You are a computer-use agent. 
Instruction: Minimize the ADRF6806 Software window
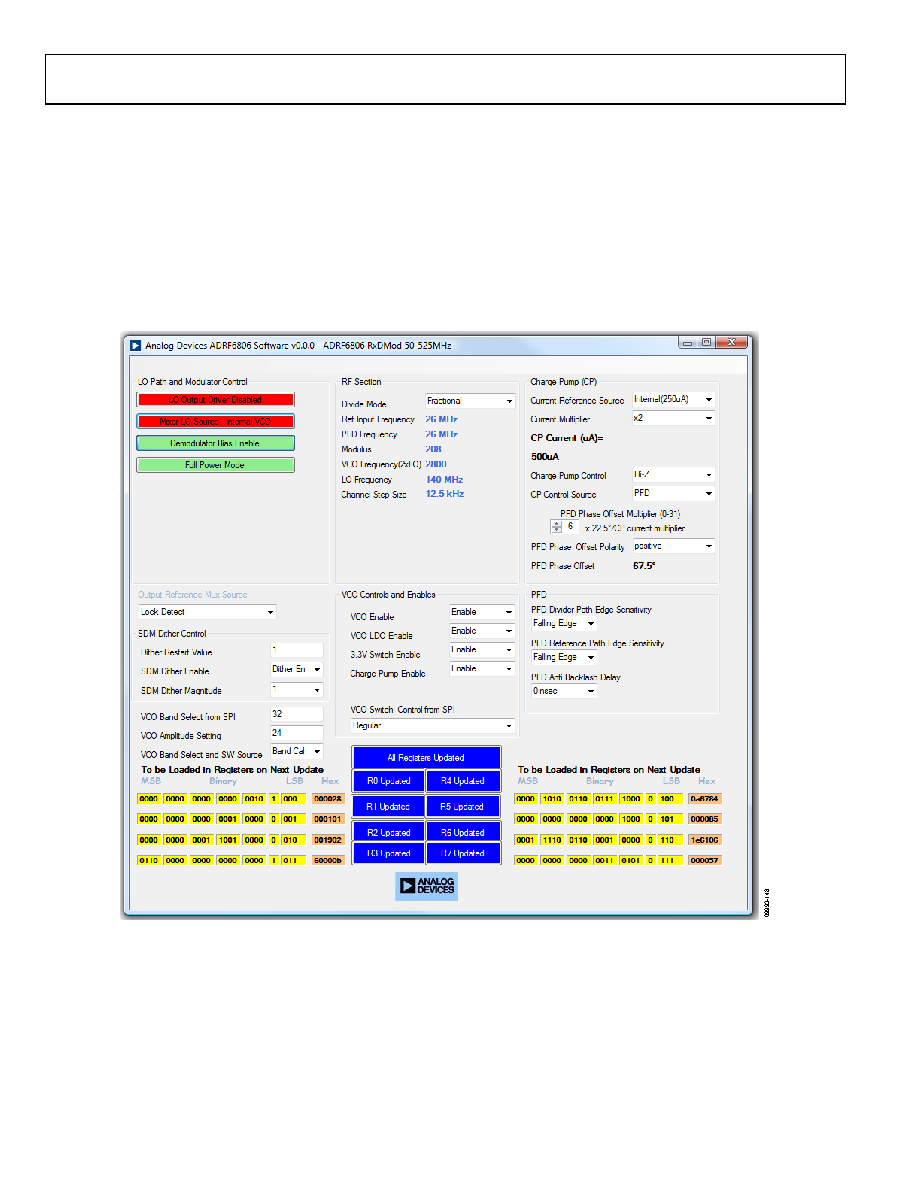tap(688, 343)
